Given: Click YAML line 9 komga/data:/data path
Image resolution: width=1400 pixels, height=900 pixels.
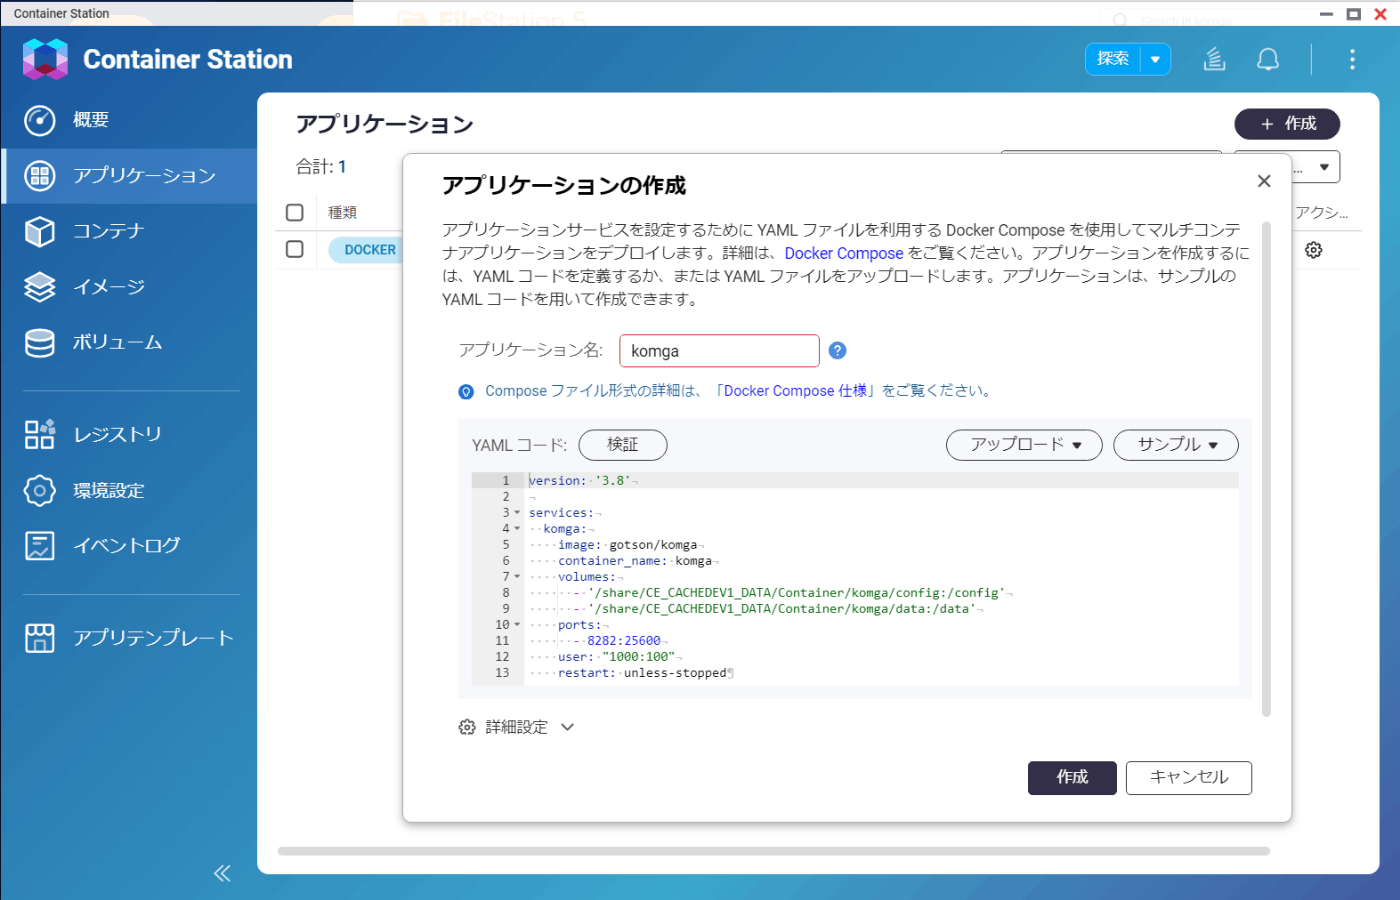Looking at the screenshot, I should point(782,609).
